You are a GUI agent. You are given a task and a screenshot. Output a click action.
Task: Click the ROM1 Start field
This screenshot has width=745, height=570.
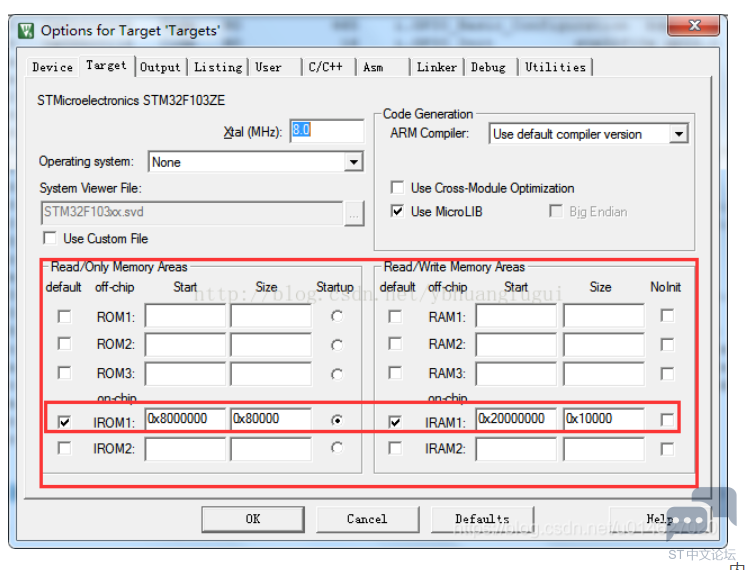click(x=185, y=316)
